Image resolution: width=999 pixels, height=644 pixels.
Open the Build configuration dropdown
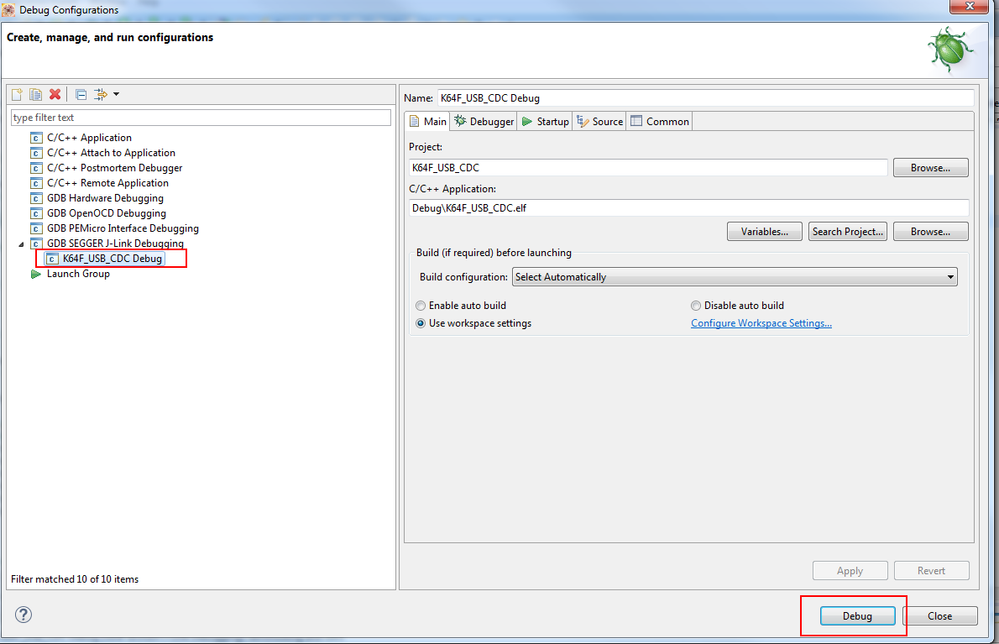click(735, 277)
